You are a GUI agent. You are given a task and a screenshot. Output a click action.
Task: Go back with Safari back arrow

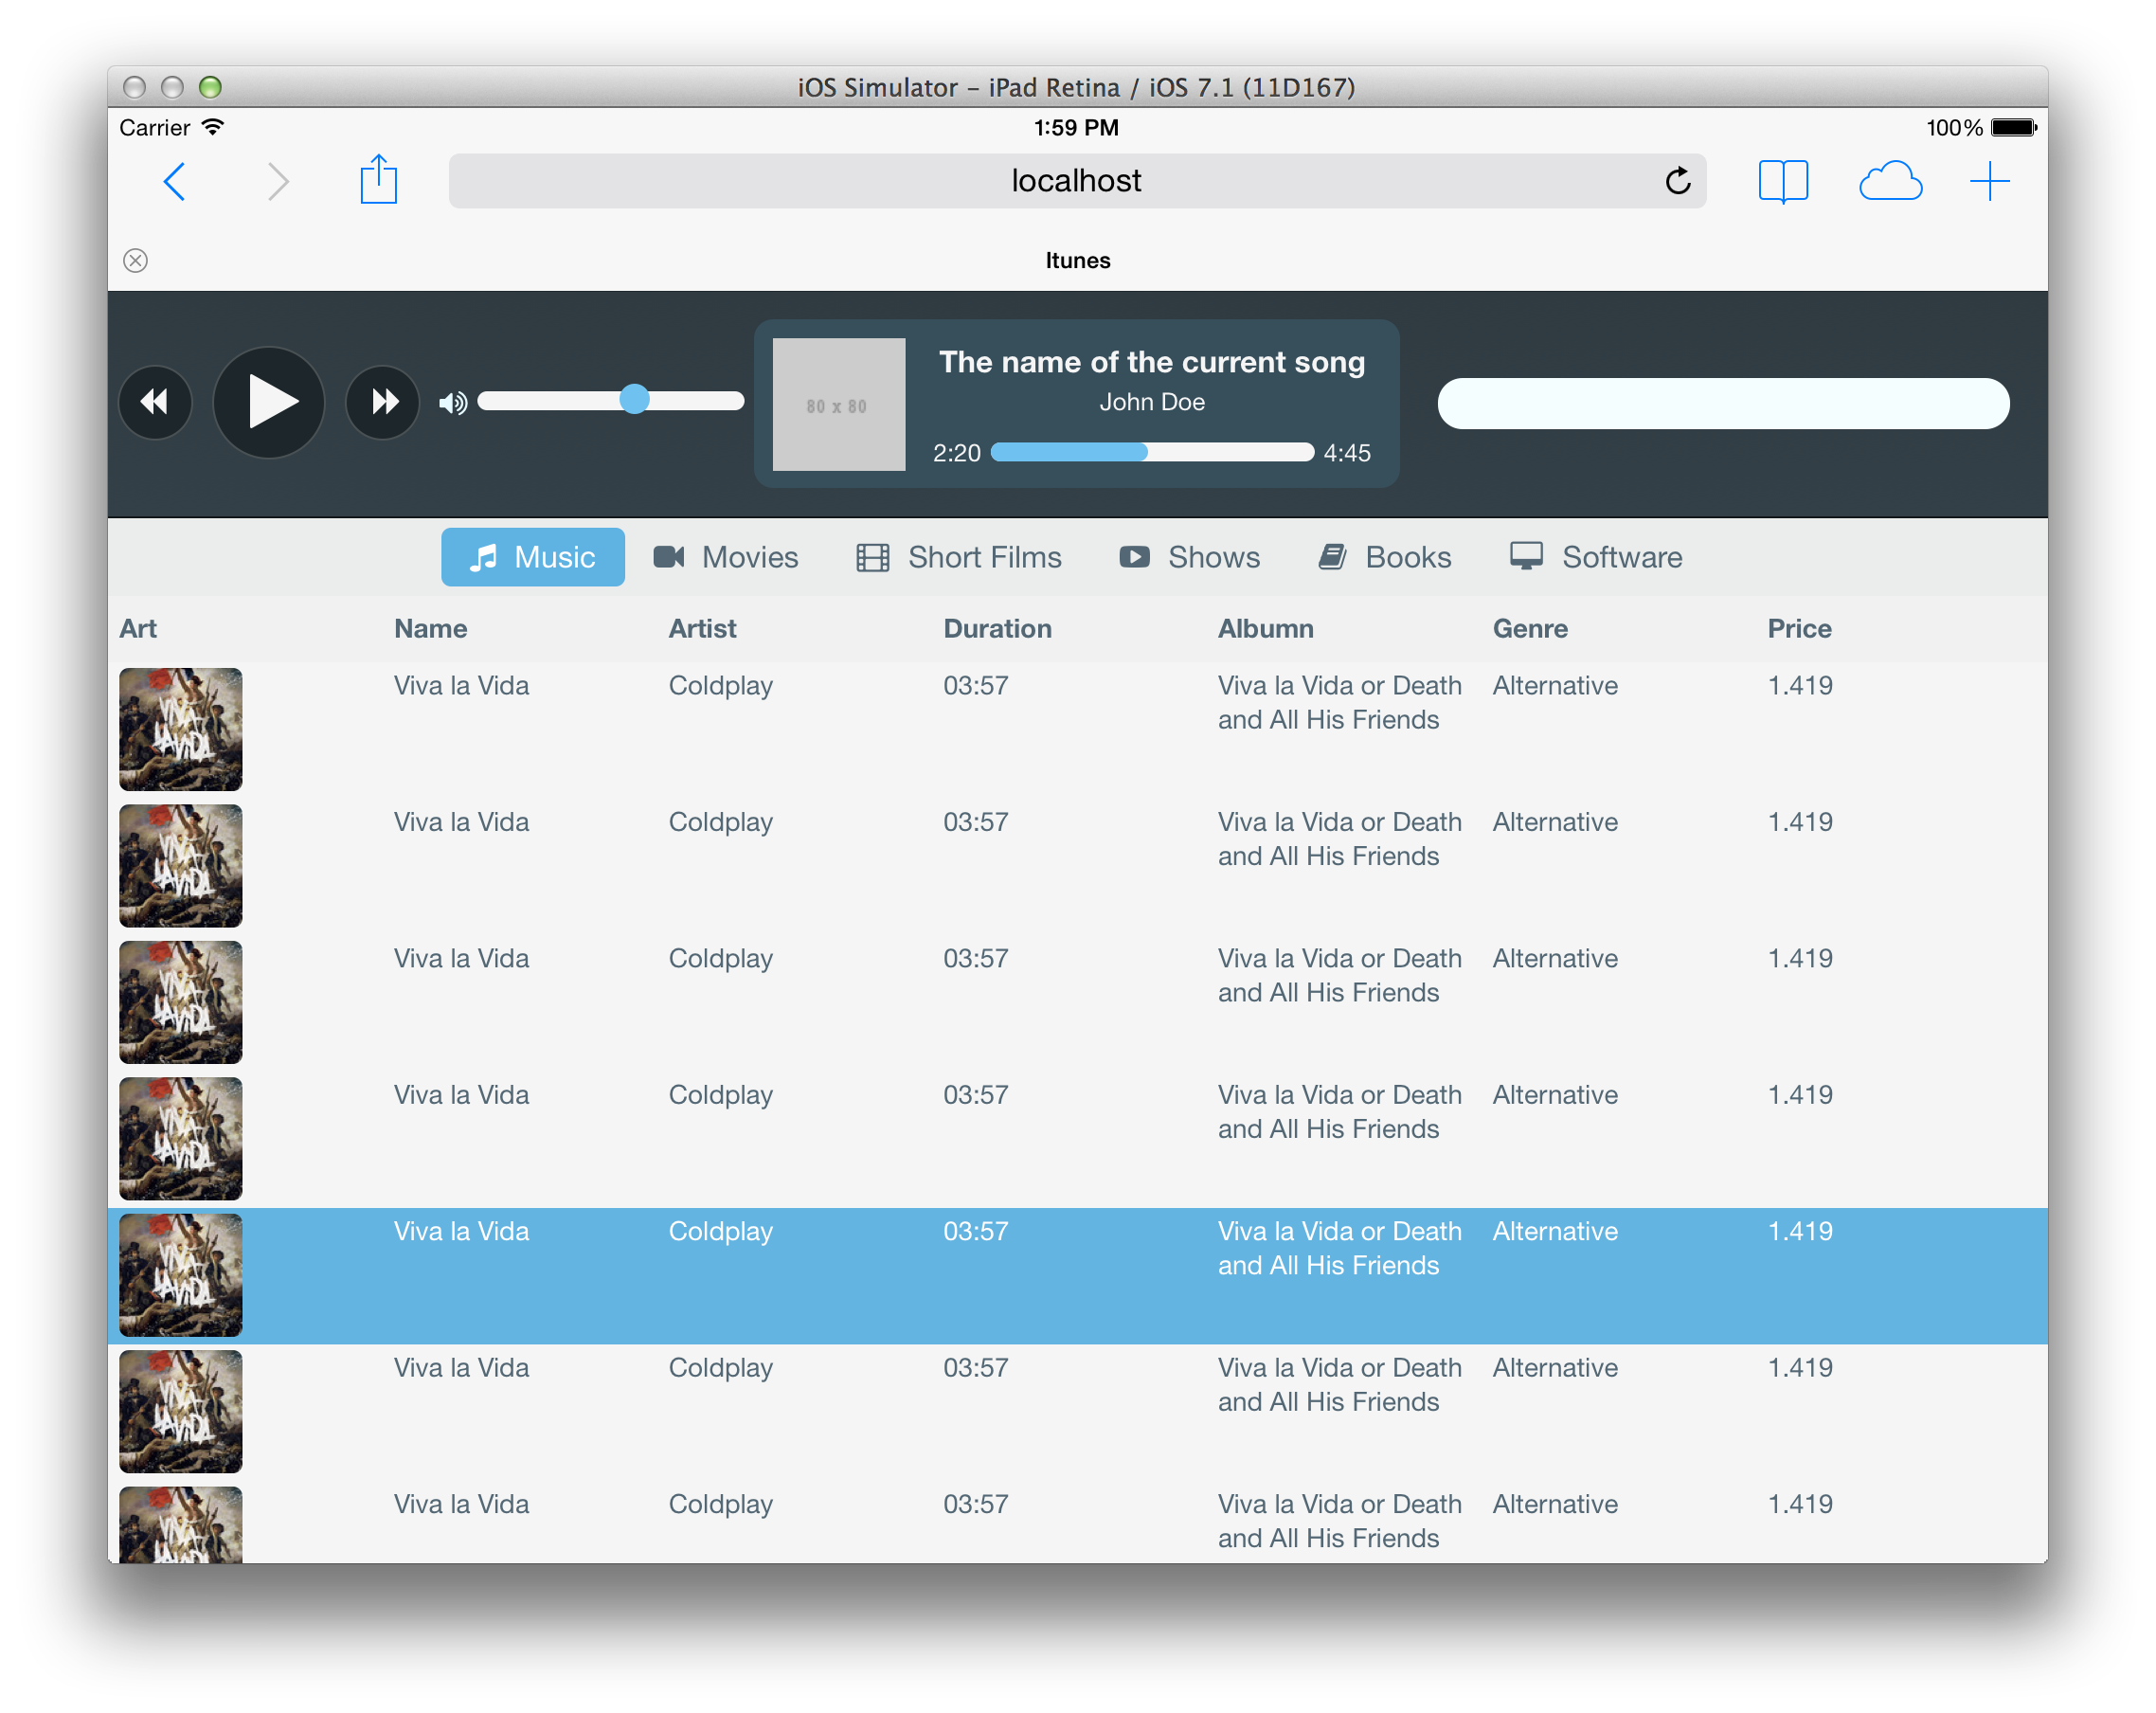(174, 182)
